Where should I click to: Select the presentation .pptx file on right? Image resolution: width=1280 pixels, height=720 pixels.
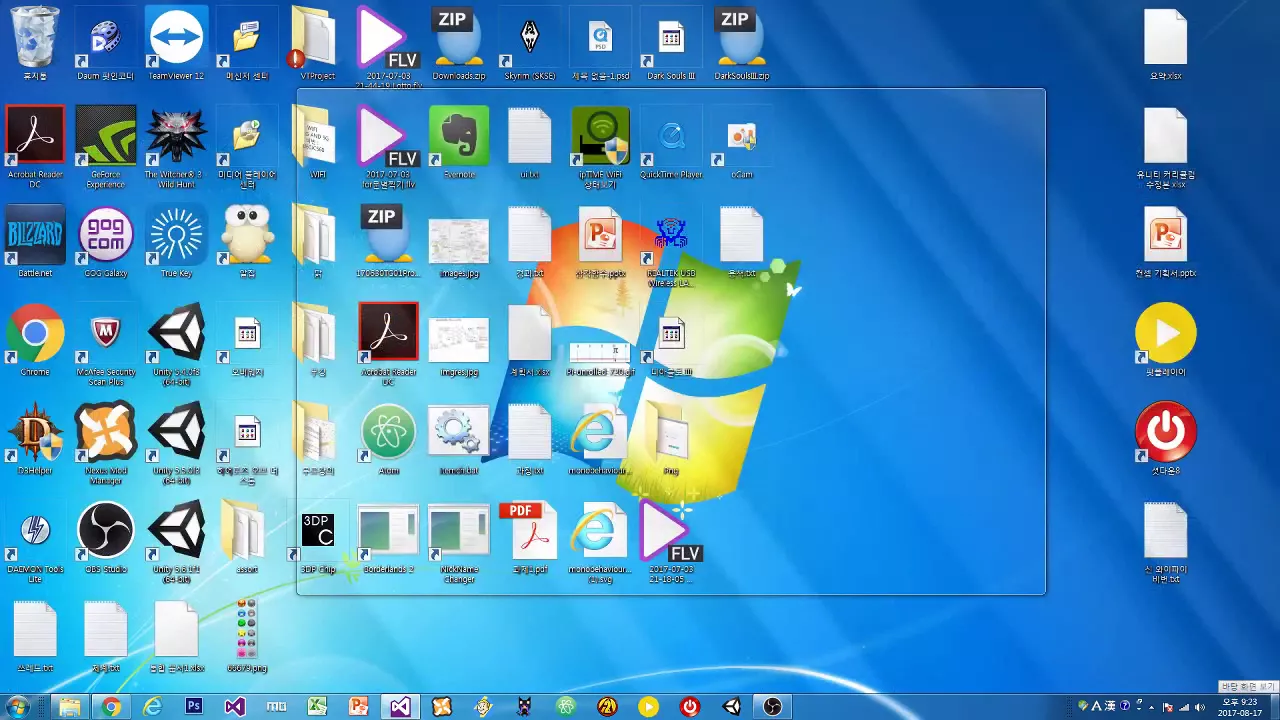point(1166,241)
